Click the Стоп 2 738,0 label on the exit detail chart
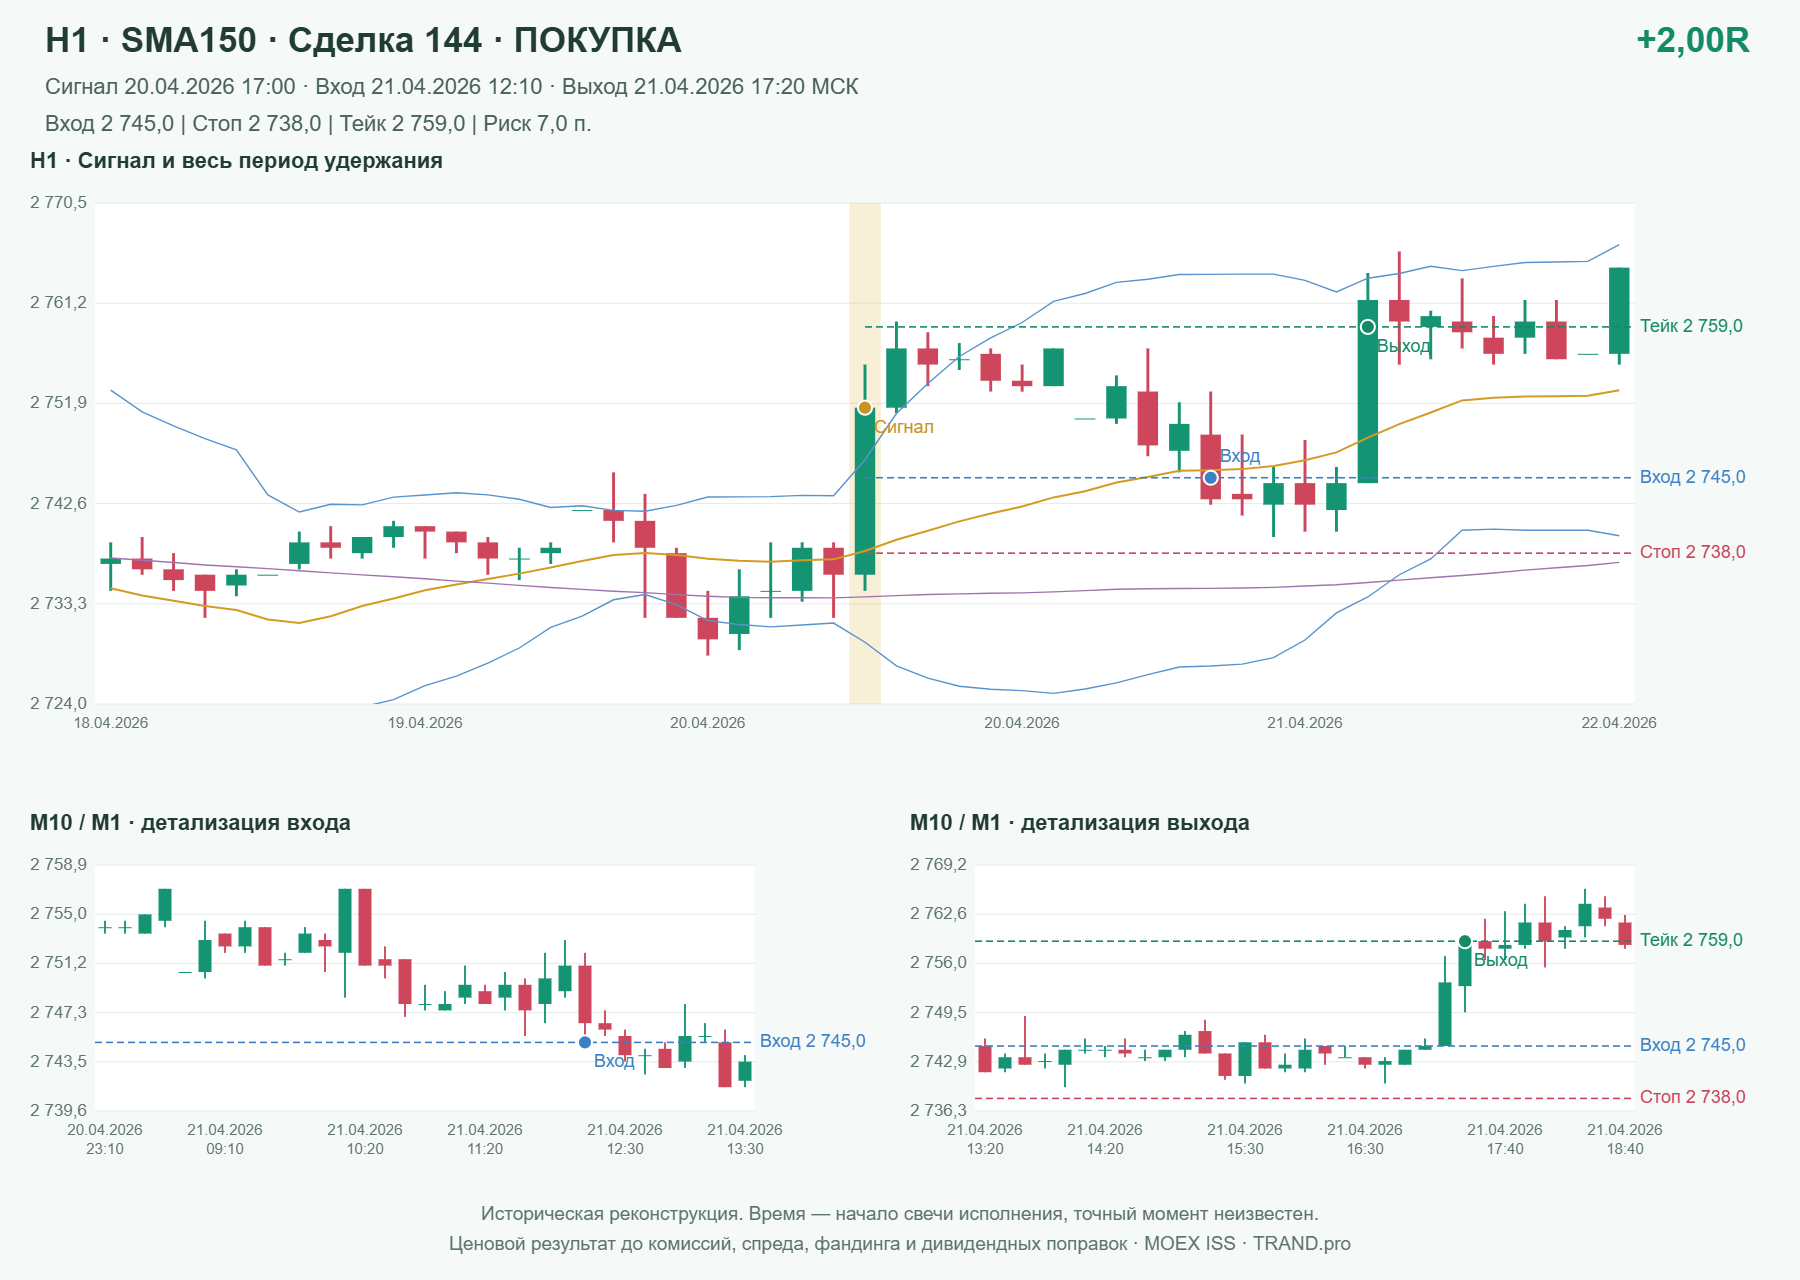 [1692, 1097]
